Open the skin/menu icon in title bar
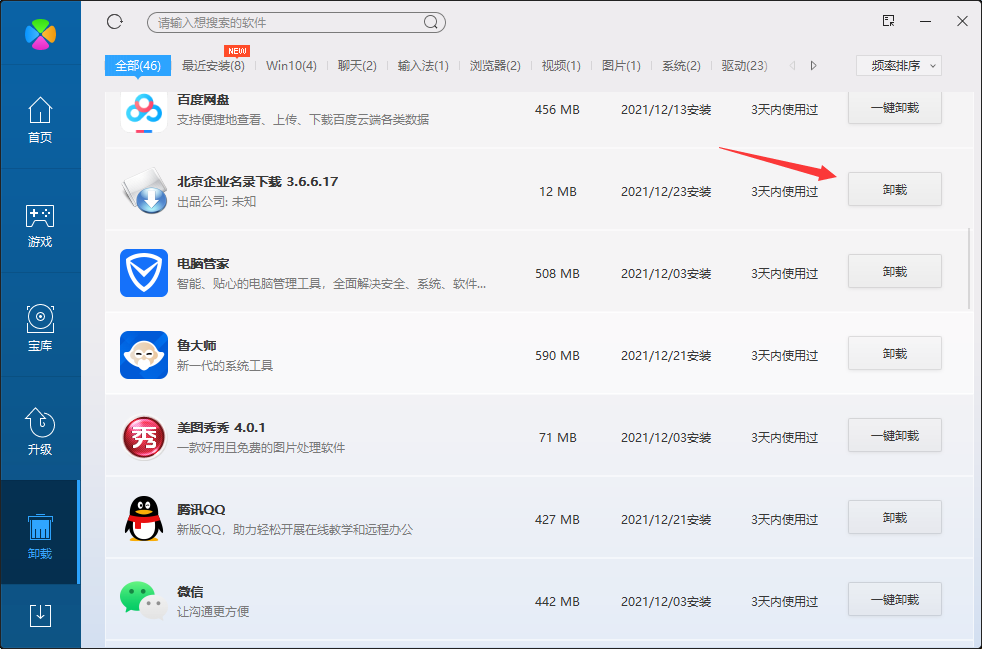 (888, 21)
